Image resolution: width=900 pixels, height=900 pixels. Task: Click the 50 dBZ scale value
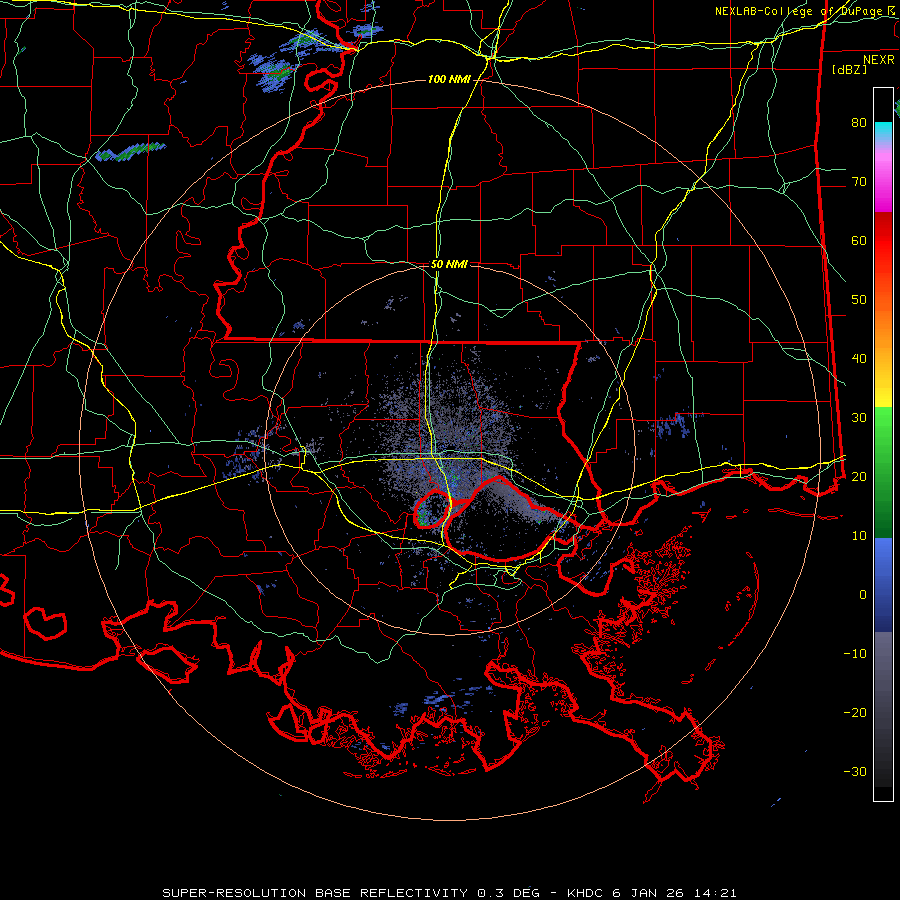click(x=859, y=300)
